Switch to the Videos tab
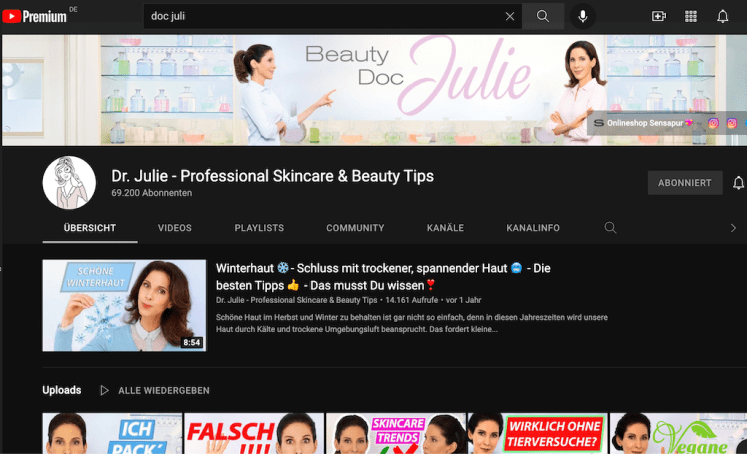Screen dimensions: 747x454 175,228
